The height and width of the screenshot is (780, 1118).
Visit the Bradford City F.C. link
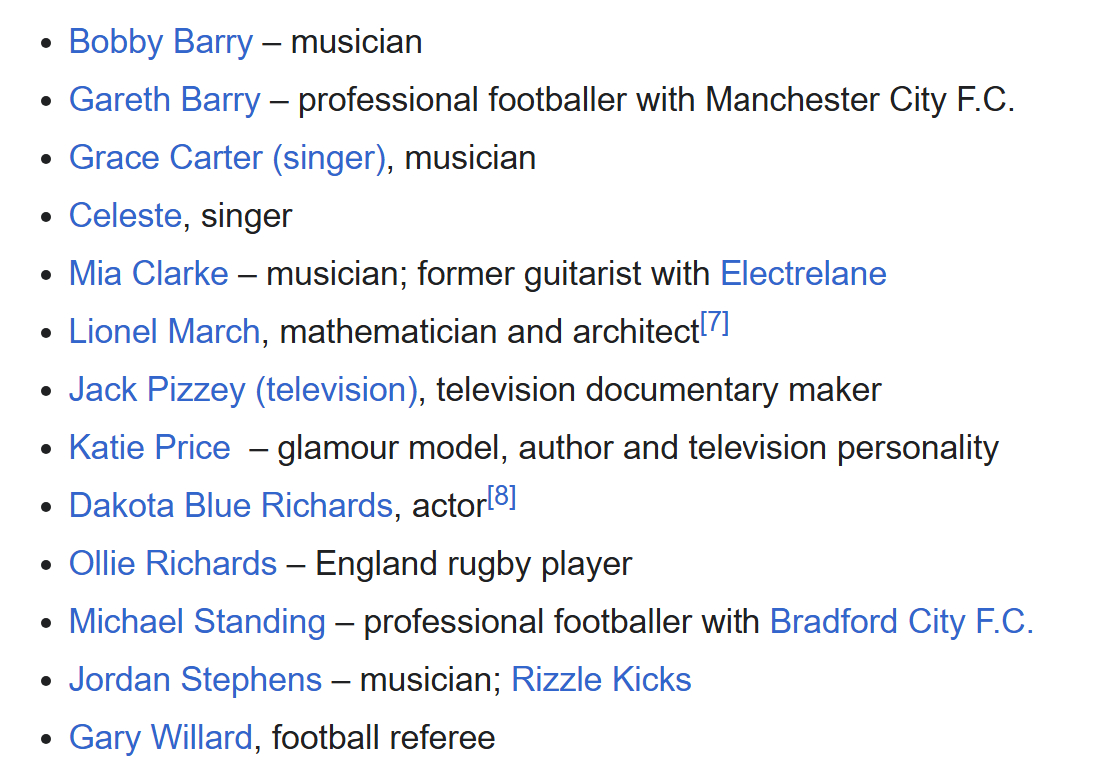[x=901, y=622]
